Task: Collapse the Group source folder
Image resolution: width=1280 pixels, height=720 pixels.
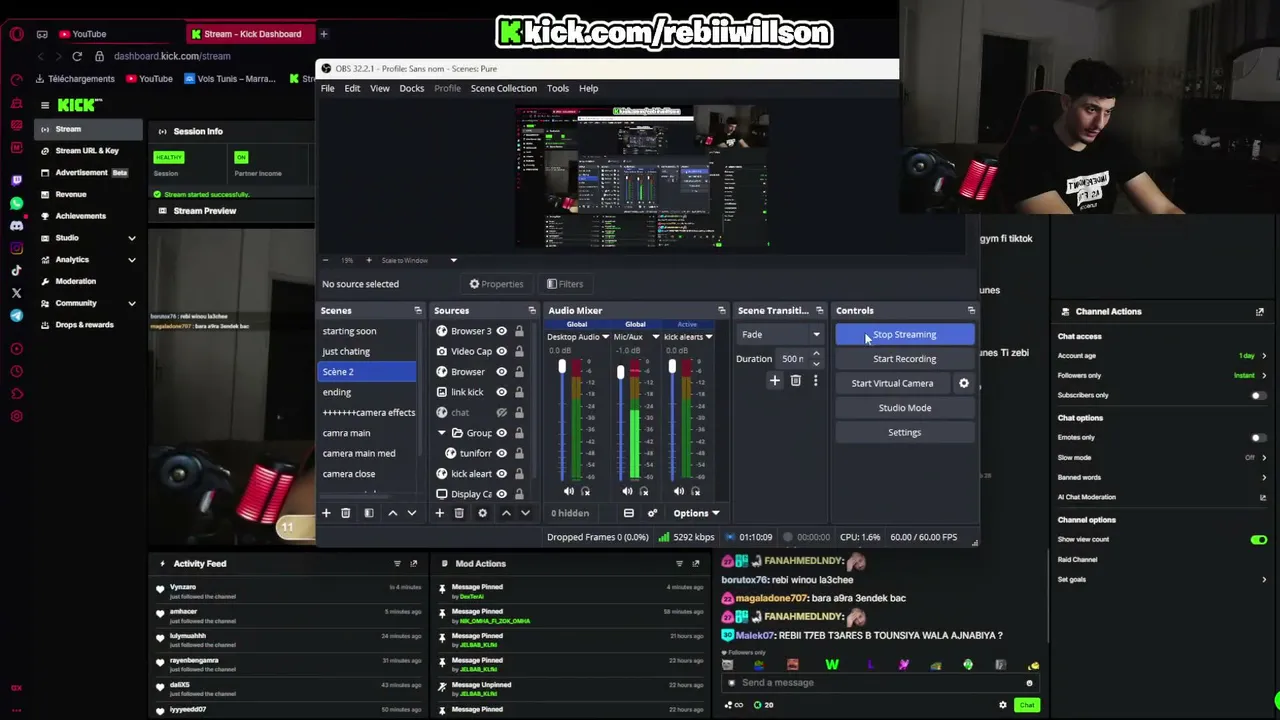Action: click(x=441, y=433)
